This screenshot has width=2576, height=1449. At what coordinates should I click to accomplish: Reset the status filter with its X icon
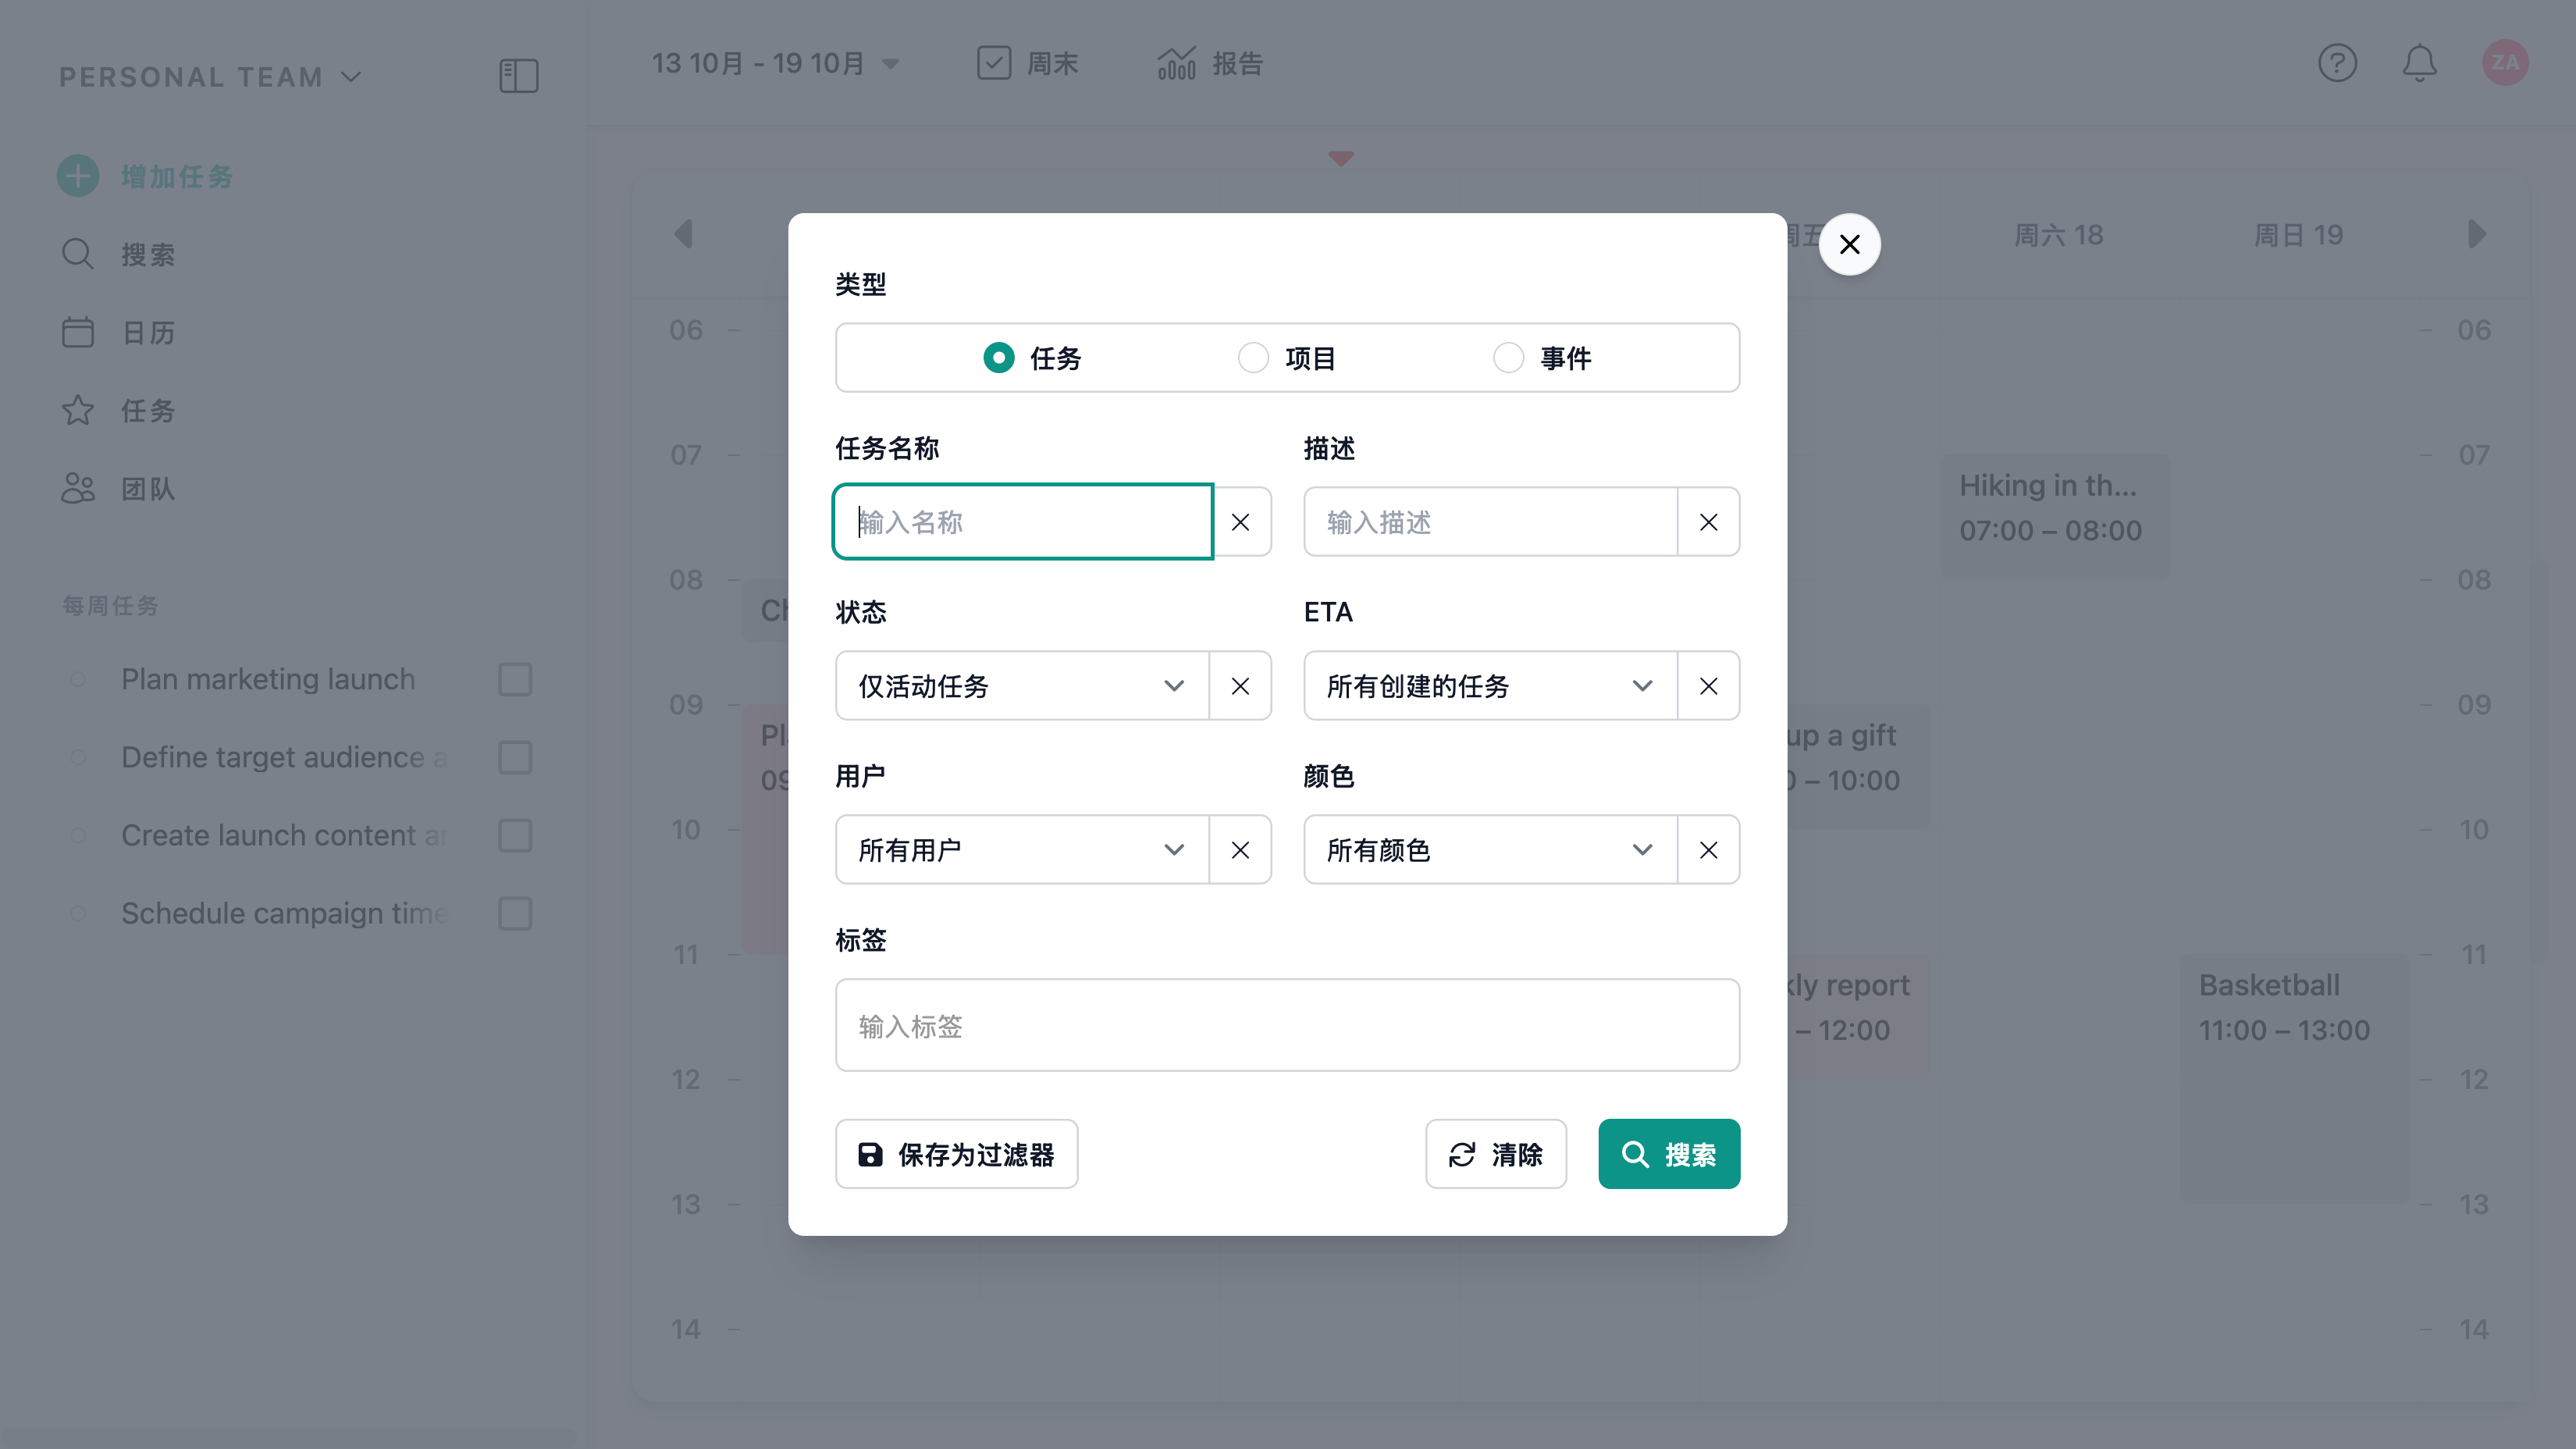1240,686
